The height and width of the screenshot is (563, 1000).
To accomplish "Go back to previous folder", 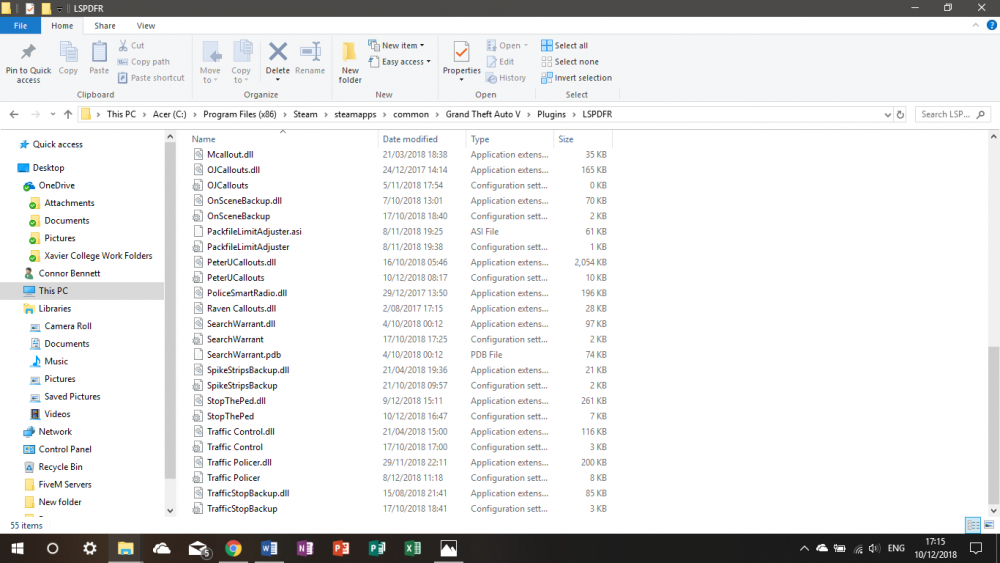I will pyautogui.click(x=14, y=114).
